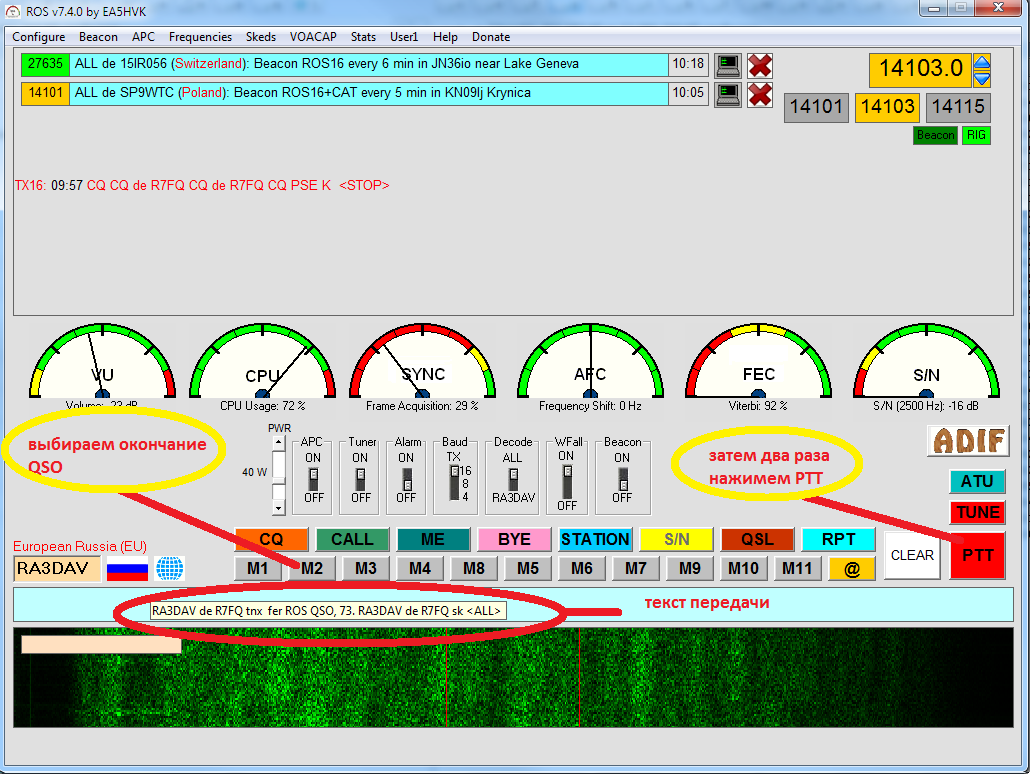Open the Configure menu
1030x774 pixels.
point(38,37)
